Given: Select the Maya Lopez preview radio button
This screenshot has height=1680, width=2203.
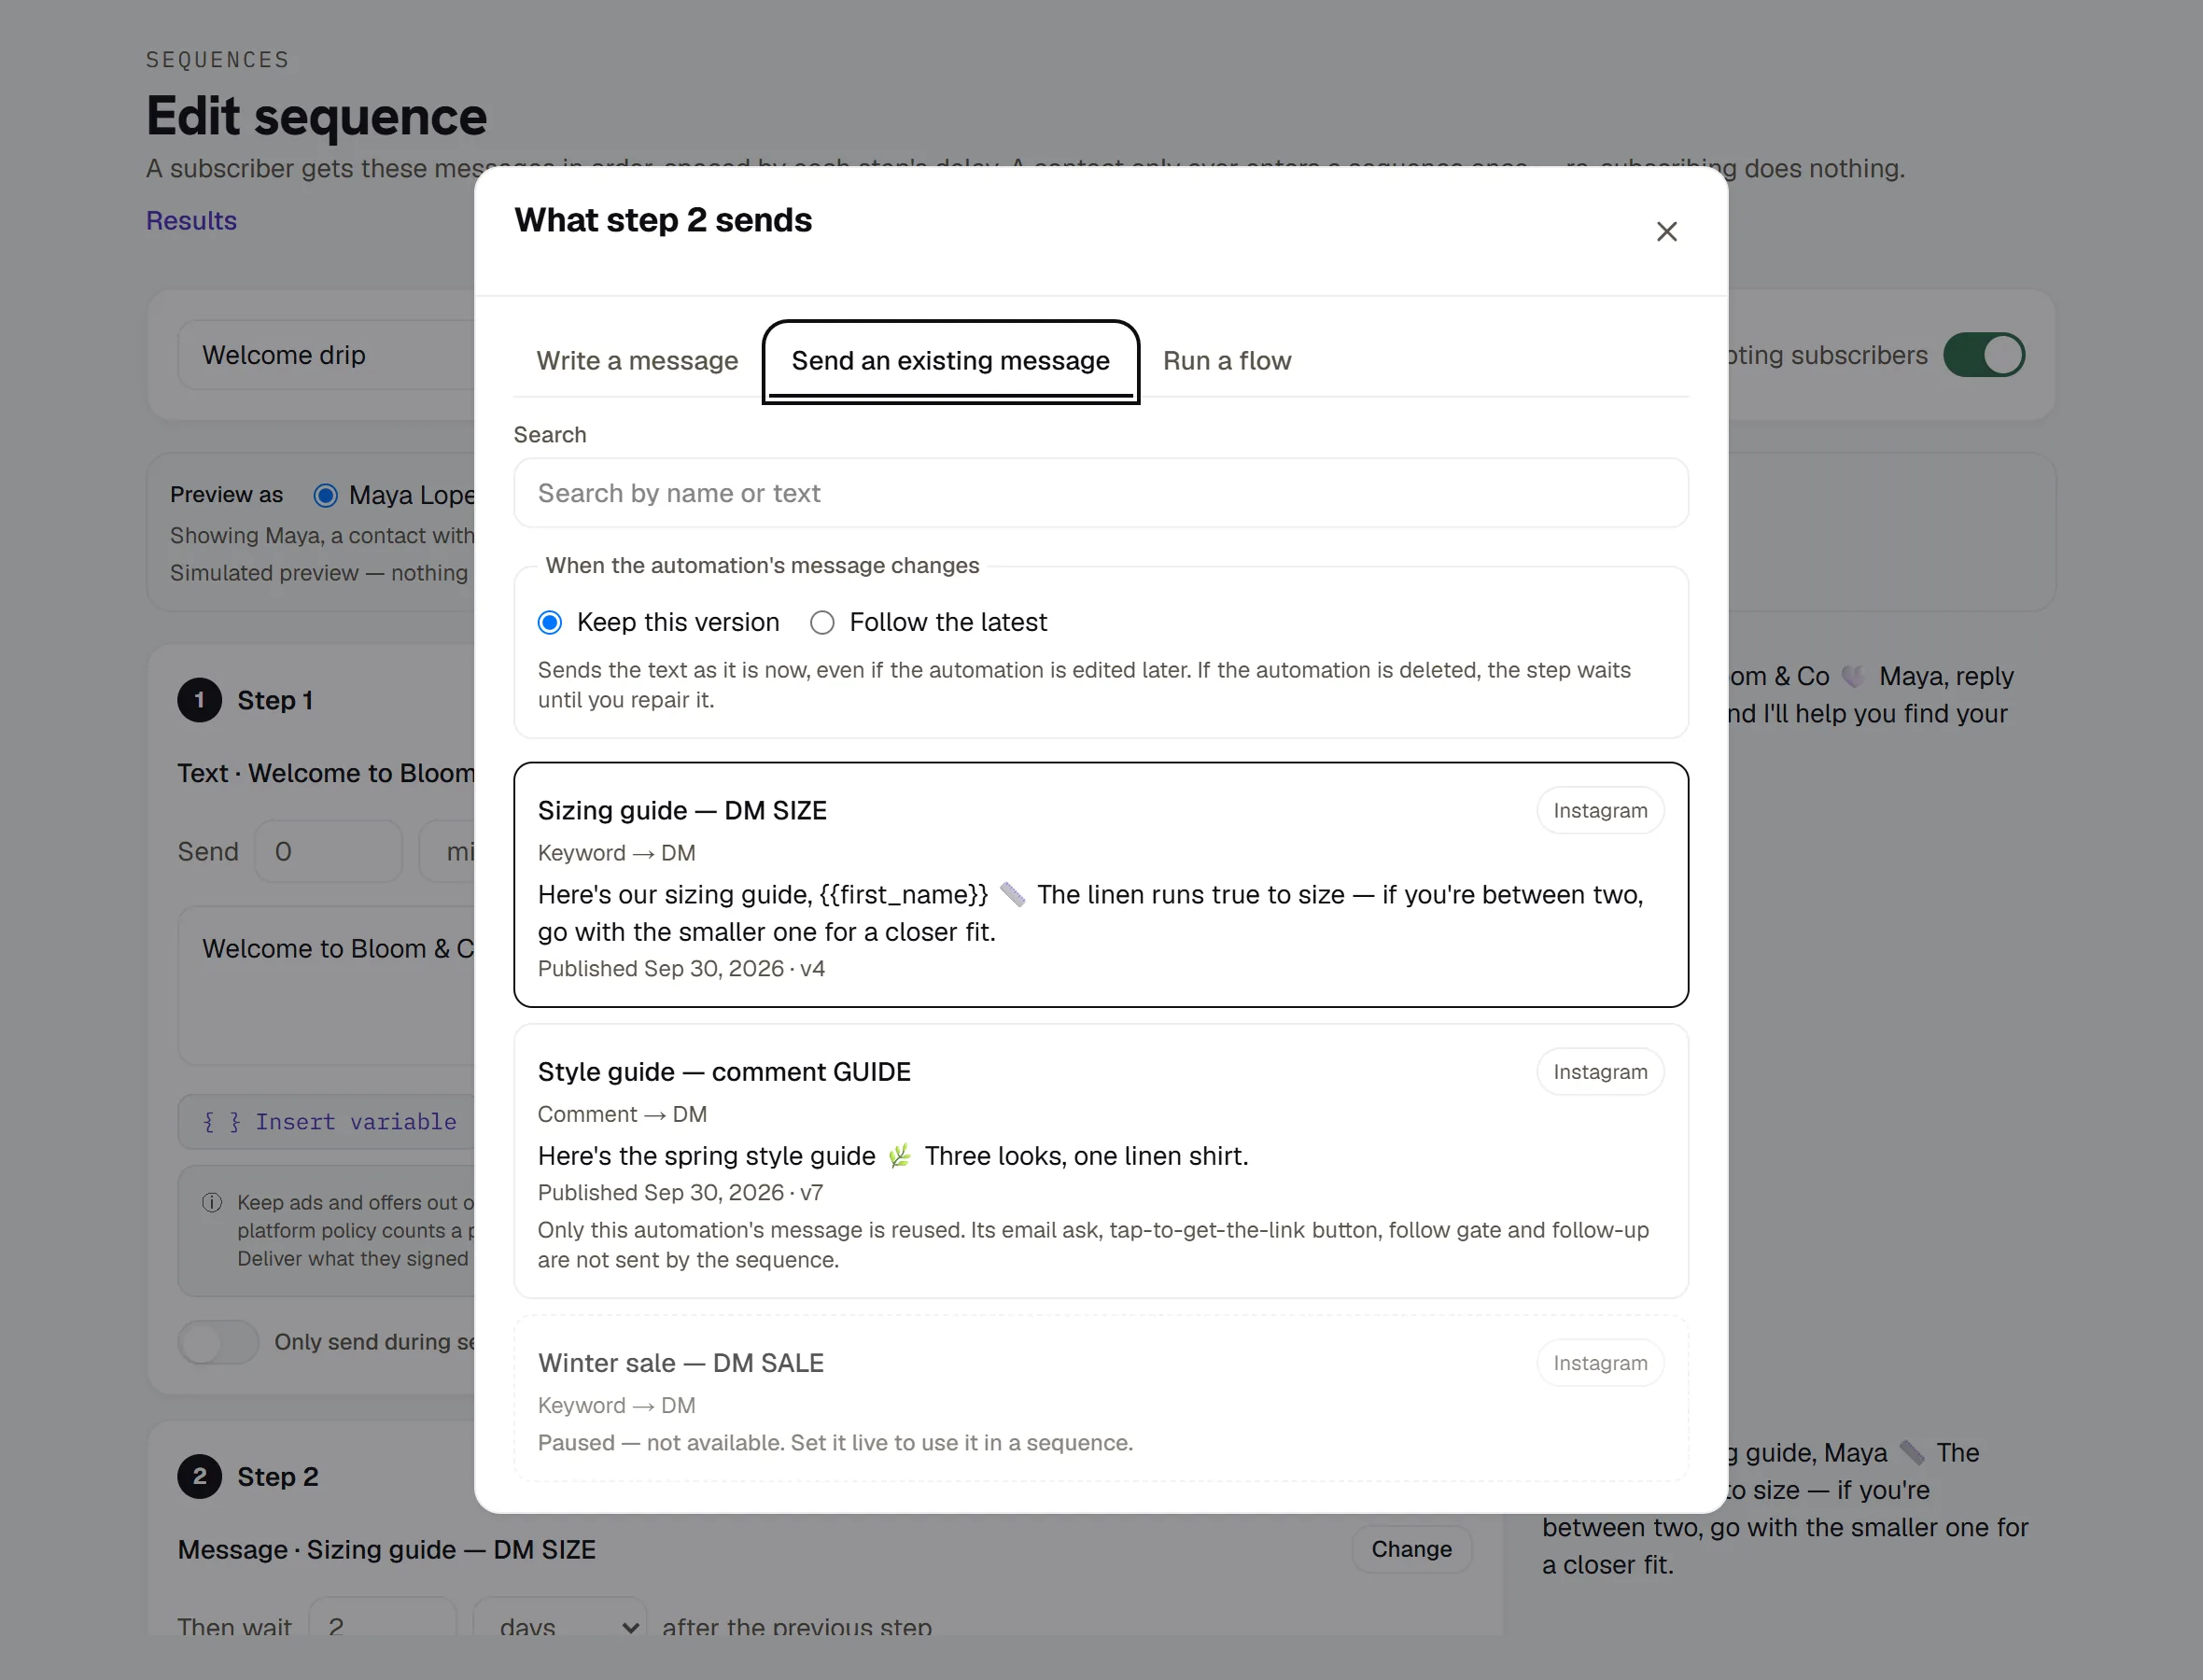Looking at the screenshot, I should [x=325, y=495].
